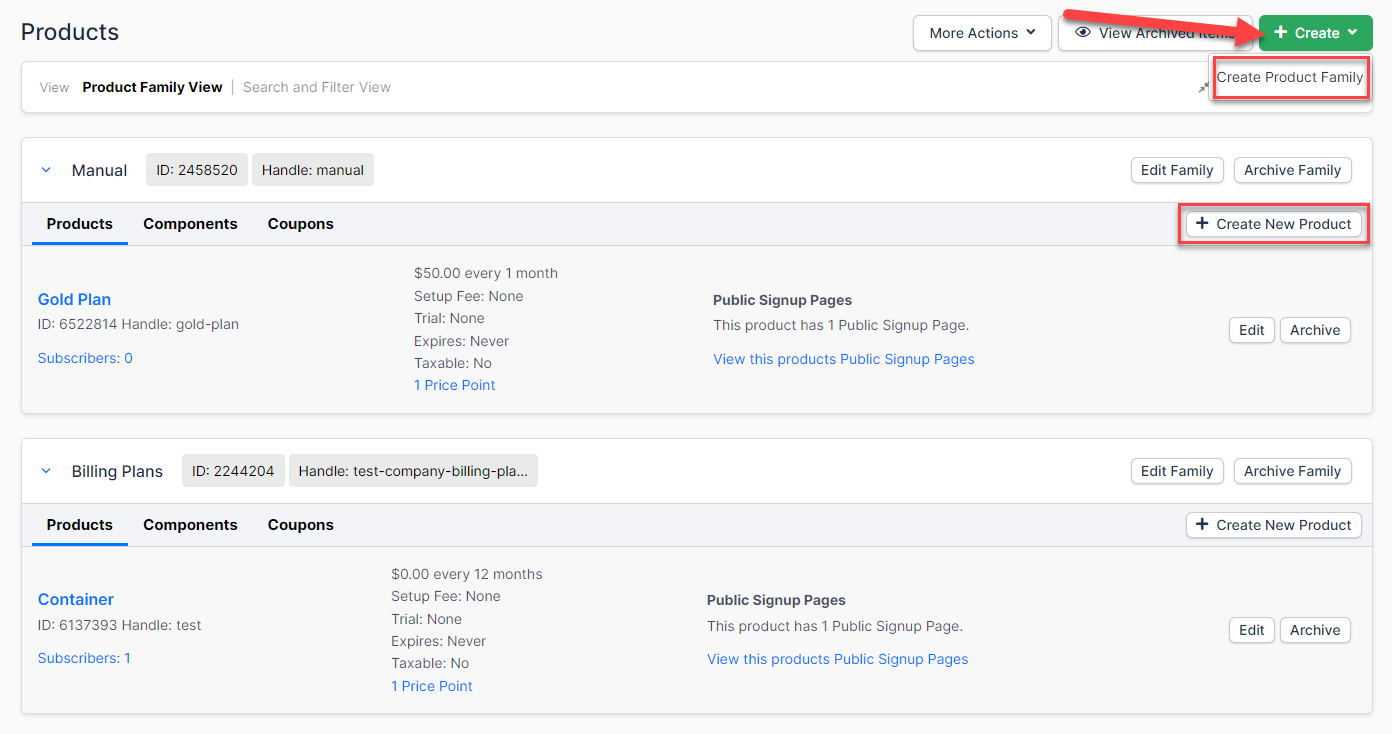Image resolution: width=1392 pixels, height=734 pixels.
Task: Click Create New Product in Manual family
Action: pos(1273,224)
